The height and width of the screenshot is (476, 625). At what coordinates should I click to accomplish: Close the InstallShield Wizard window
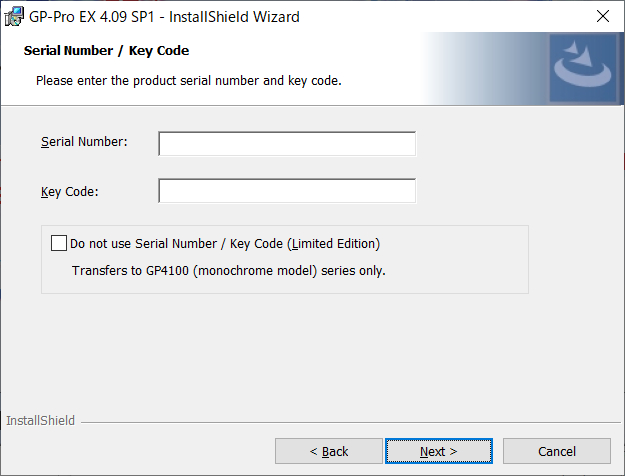[x=603, y=16]
